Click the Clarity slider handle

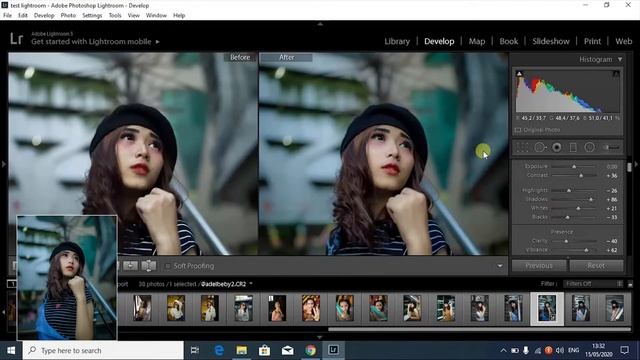point(566,241)
